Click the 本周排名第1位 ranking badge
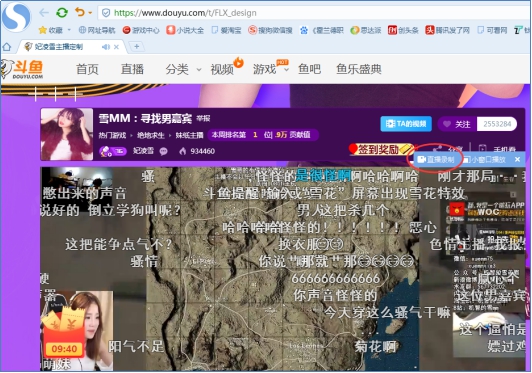Image resolution: width=532 pixels, height=373 pixels. [263, 135]
